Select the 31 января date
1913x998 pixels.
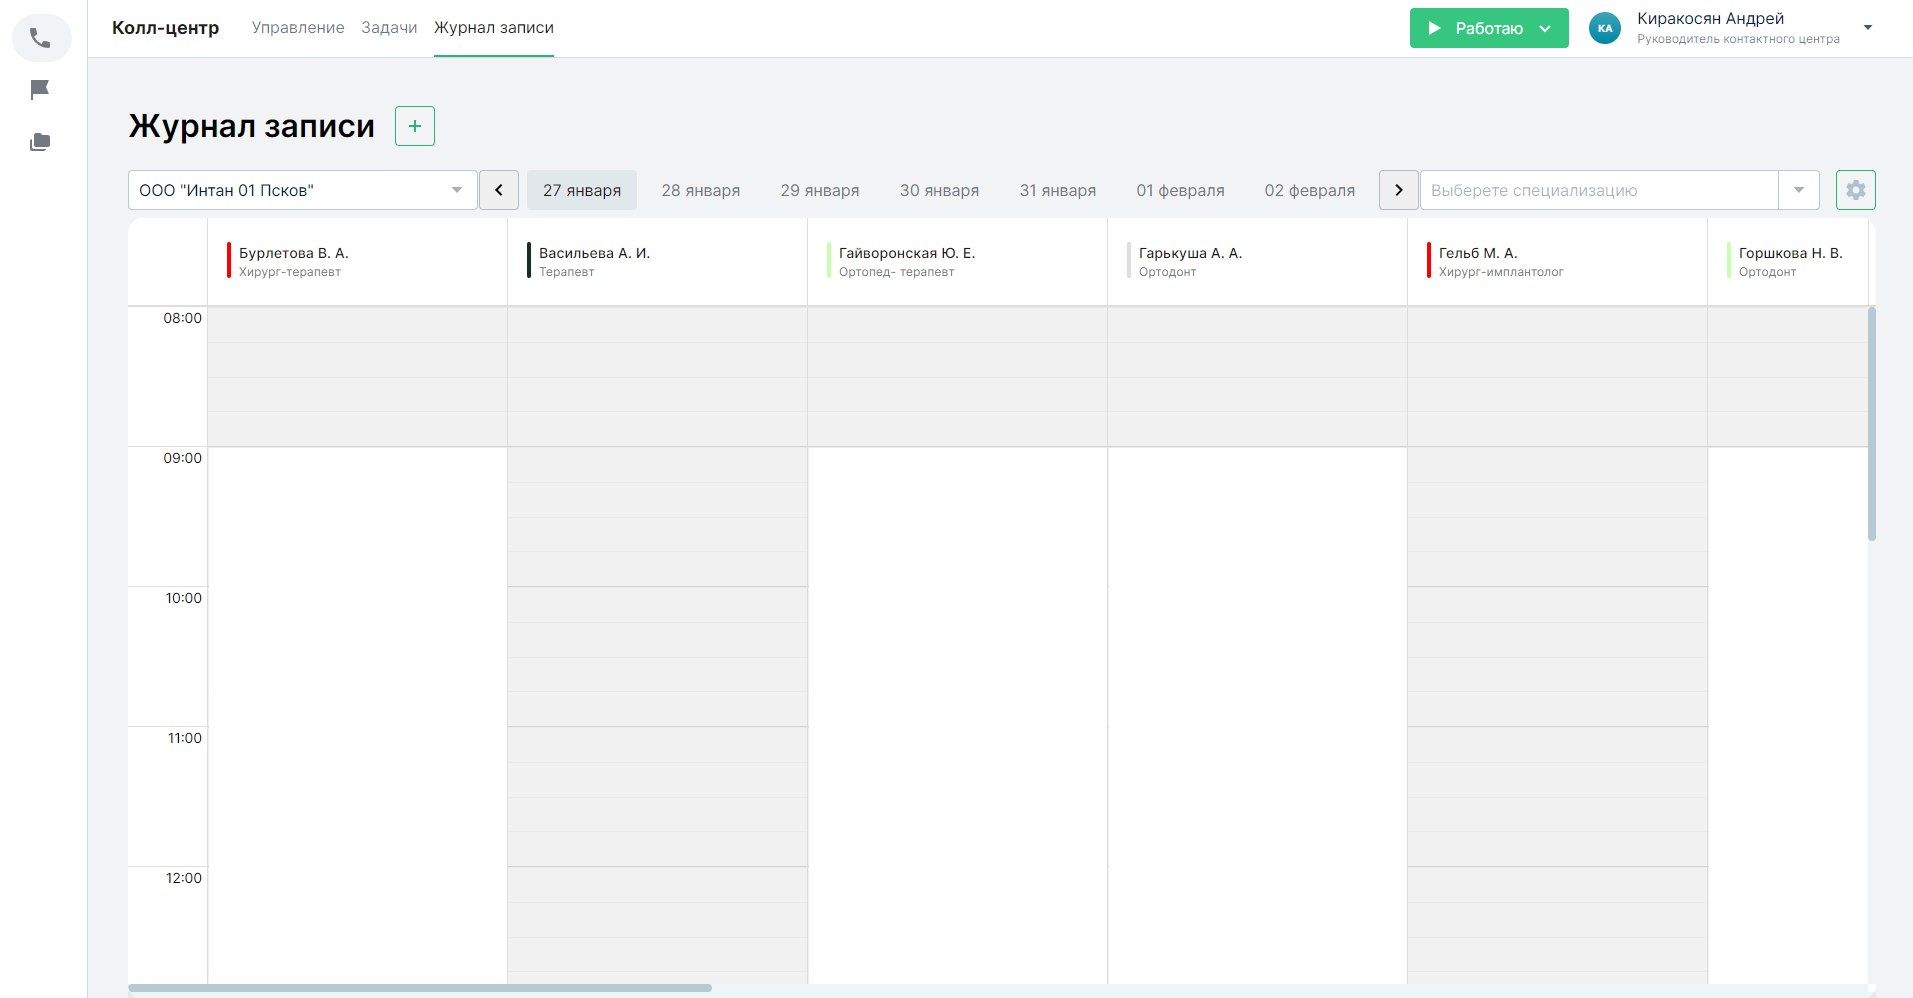click(x=1058, y=190)
